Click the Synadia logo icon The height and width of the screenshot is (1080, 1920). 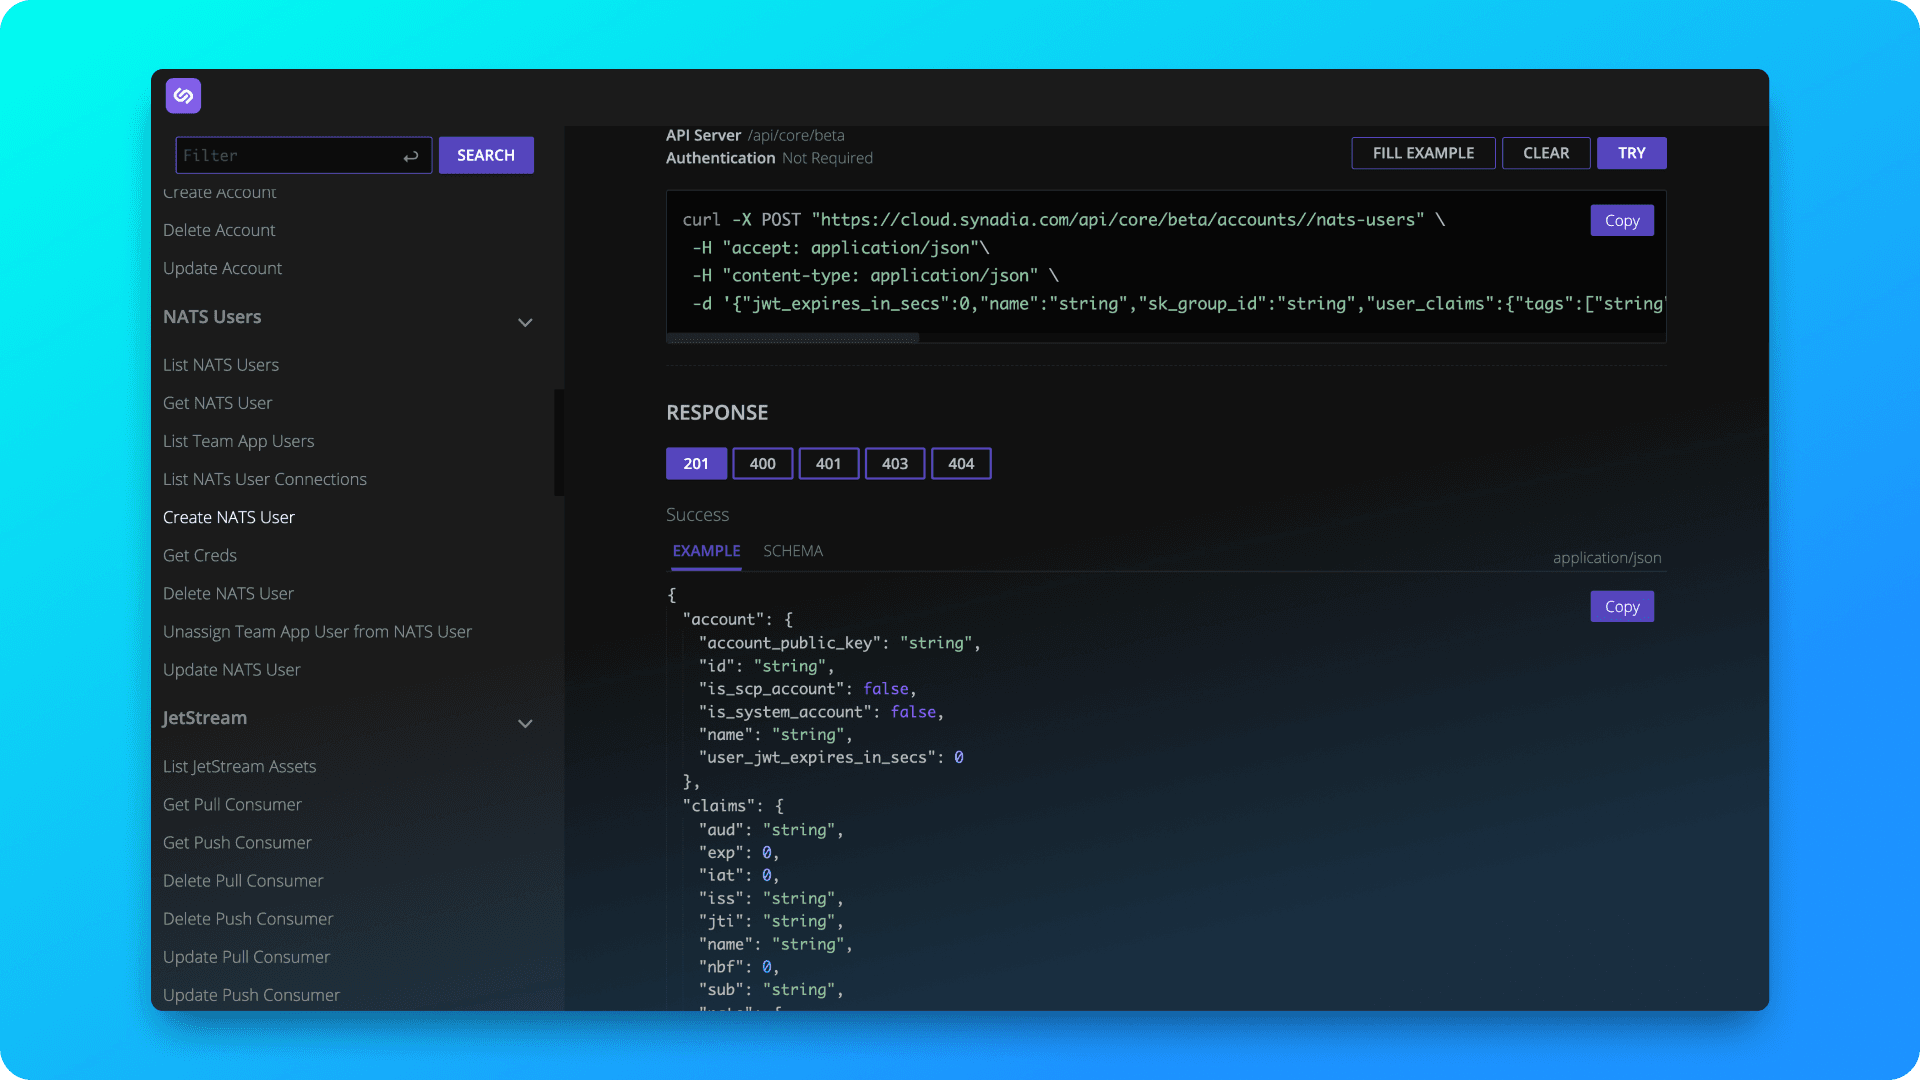click(183, 96)
